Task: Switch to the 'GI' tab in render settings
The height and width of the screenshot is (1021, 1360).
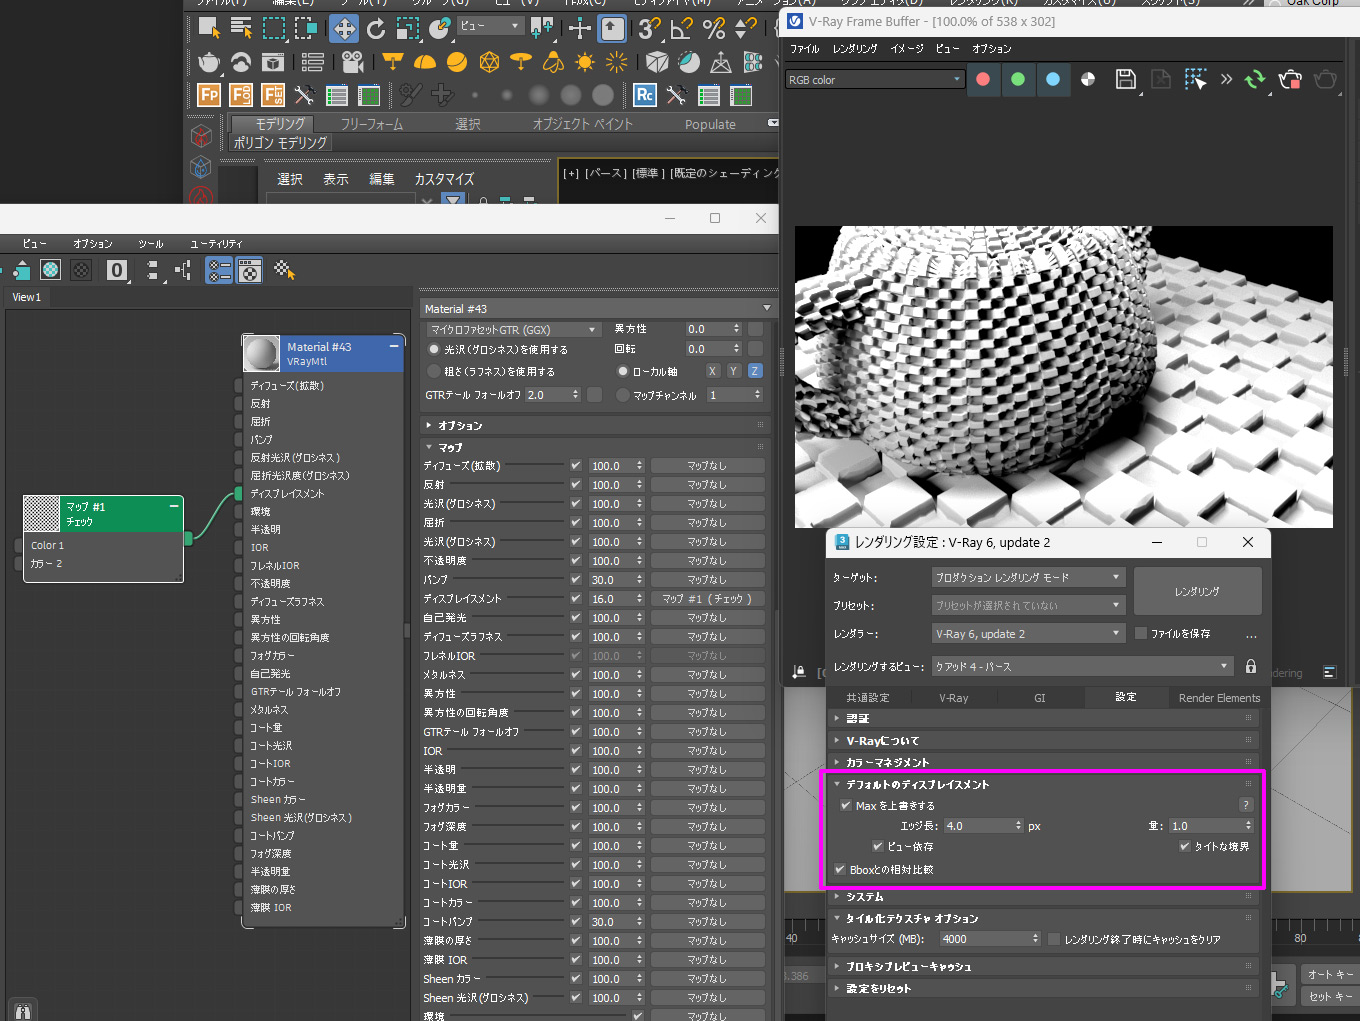Action: pos(1039,698)
